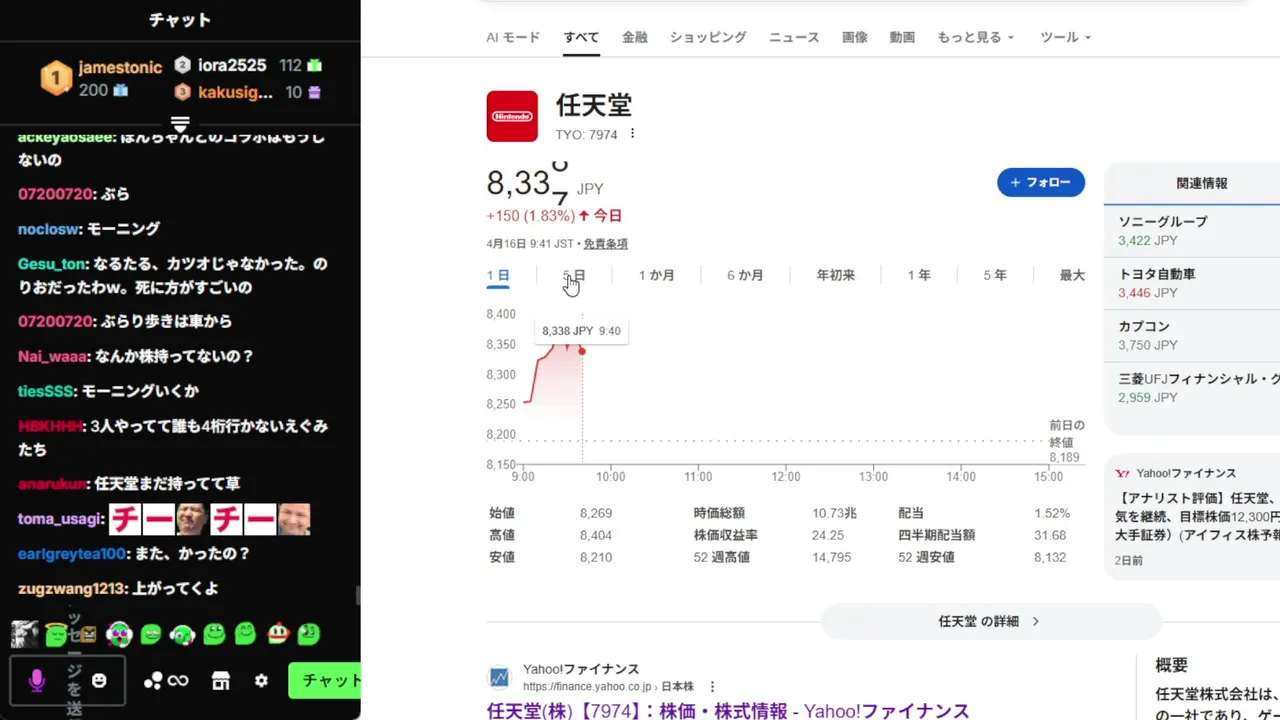This screenshot has width=1280, height=720.
Task: Click the purple microphone icon in chat input
Action: pyautogui.click(x=37, y=681)
